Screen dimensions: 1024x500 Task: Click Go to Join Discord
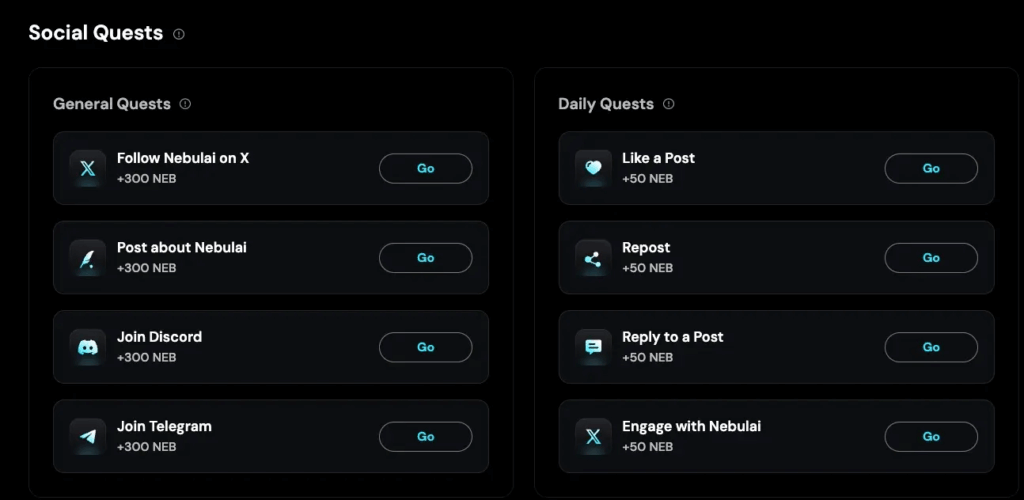coord(426,347)
